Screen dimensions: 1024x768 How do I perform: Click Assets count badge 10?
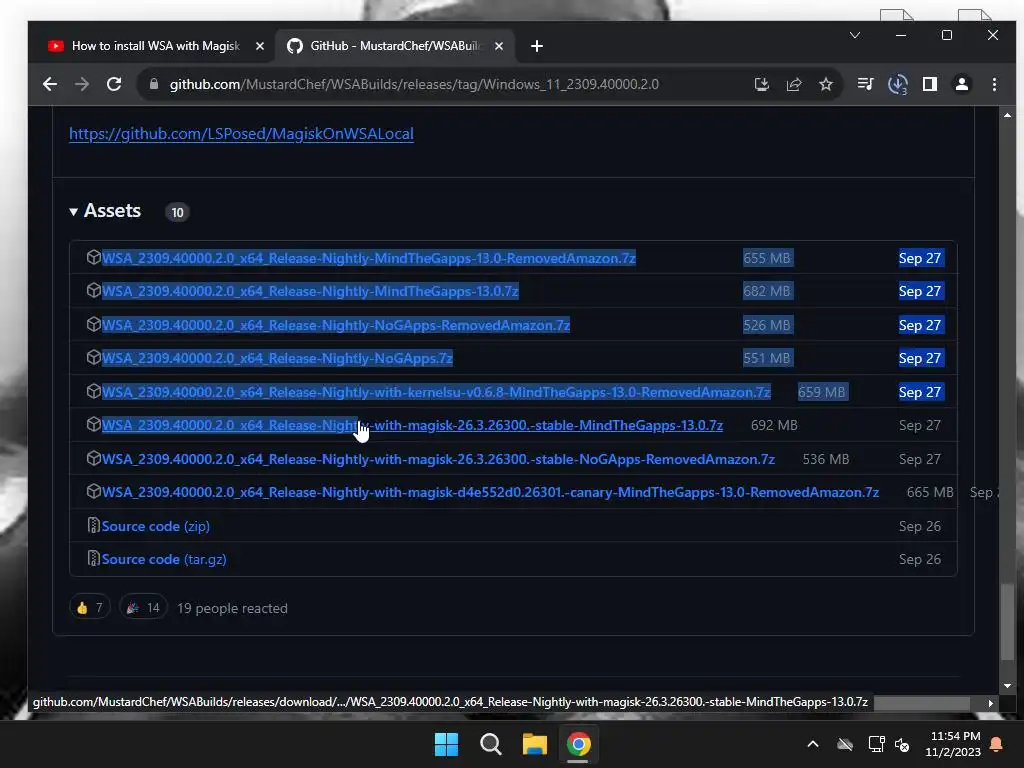[x=177, y=212]
